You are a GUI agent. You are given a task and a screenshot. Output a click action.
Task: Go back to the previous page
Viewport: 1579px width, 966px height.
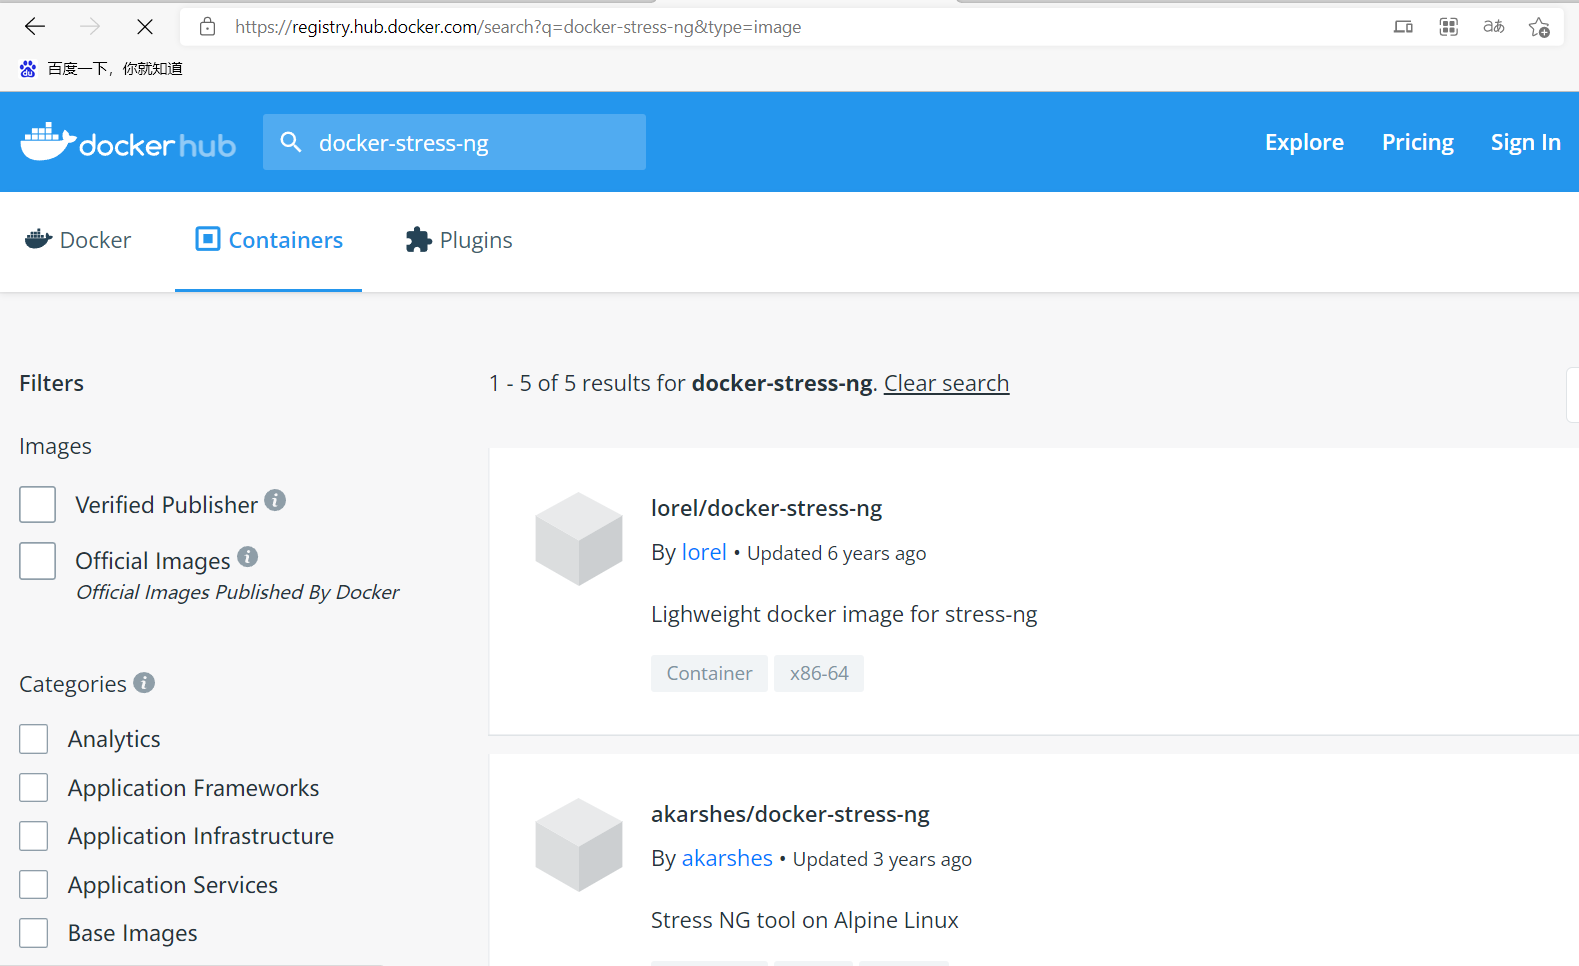coord(35,27)
